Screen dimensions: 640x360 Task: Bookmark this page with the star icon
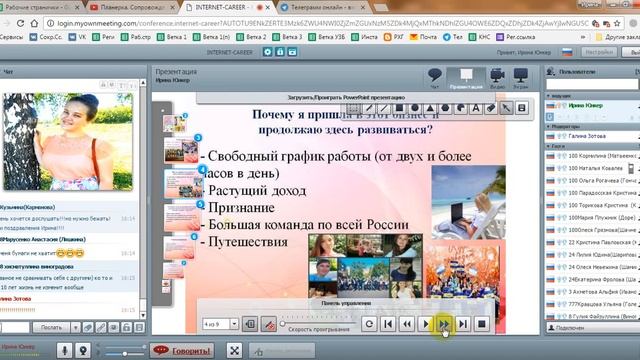coord(617,23)
